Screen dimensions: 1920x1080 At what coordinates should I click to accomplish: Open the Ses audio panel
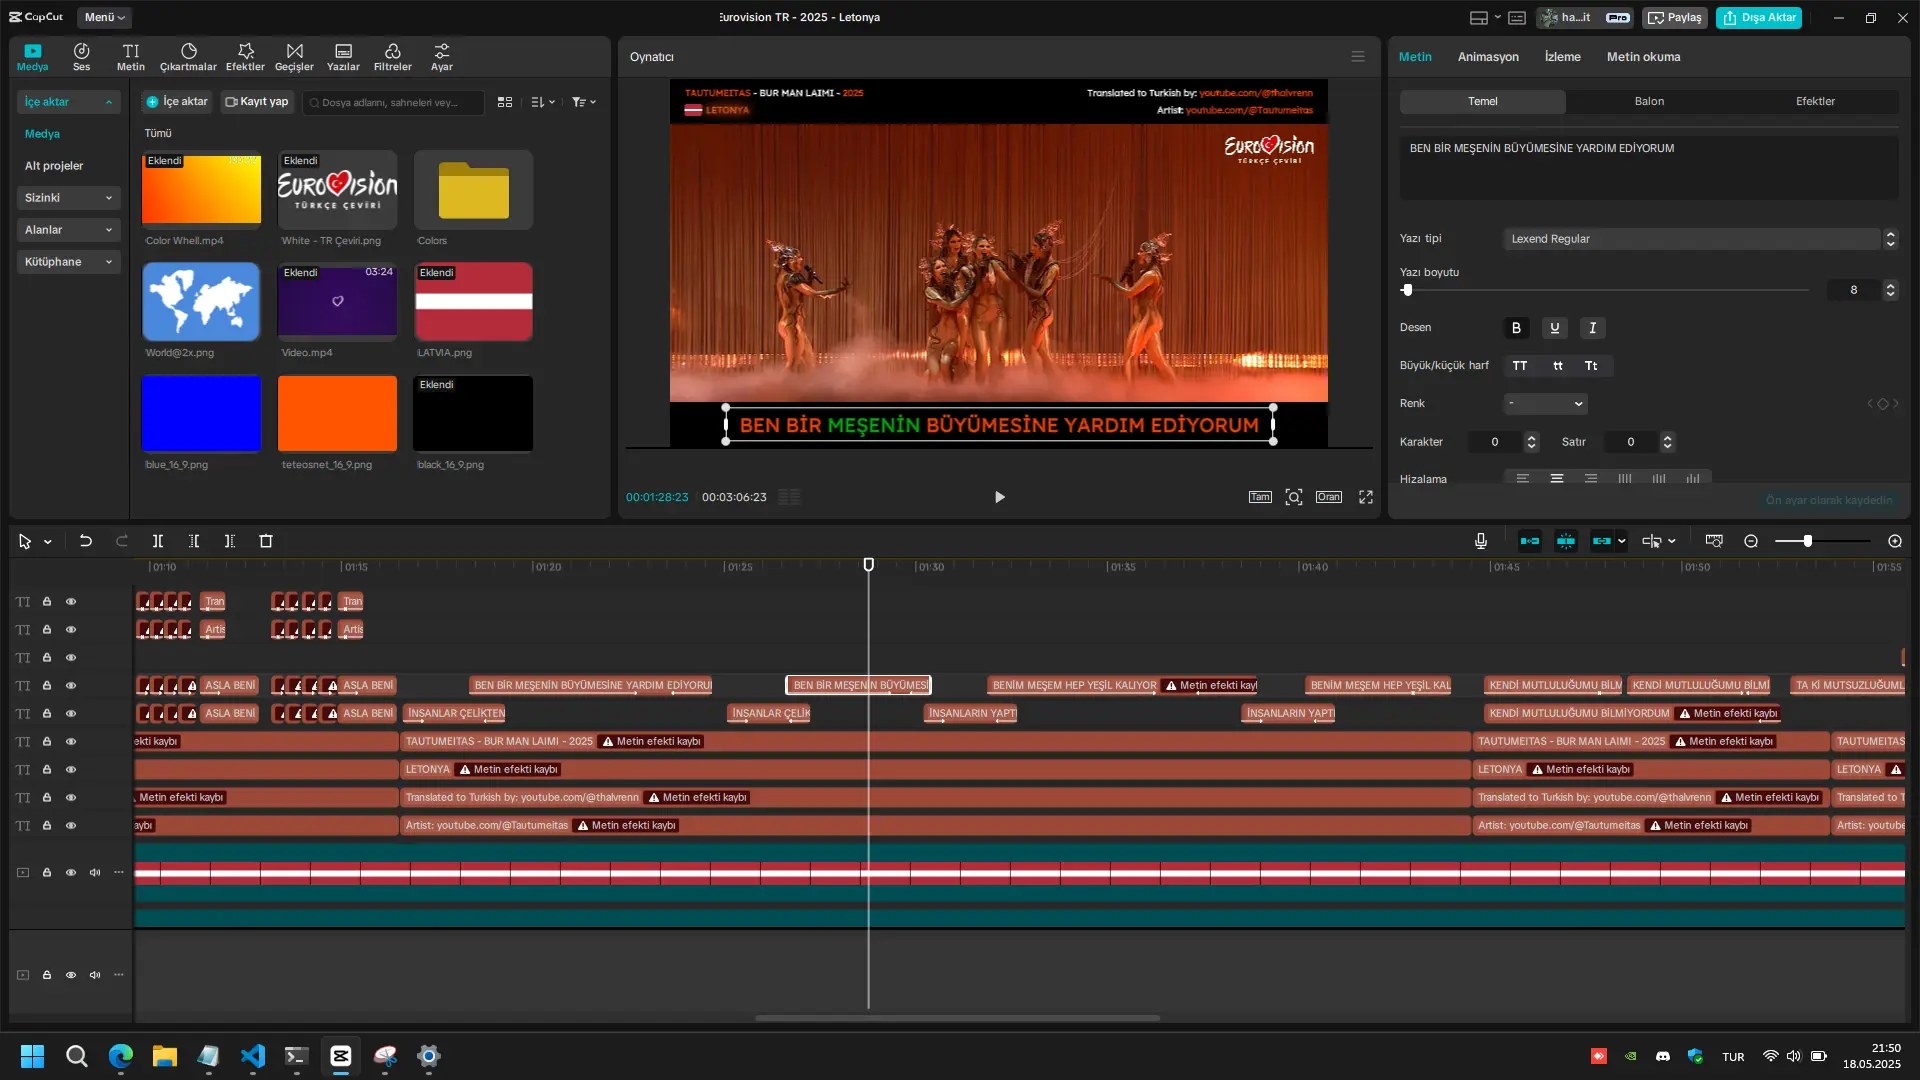[x=81, y=57]
